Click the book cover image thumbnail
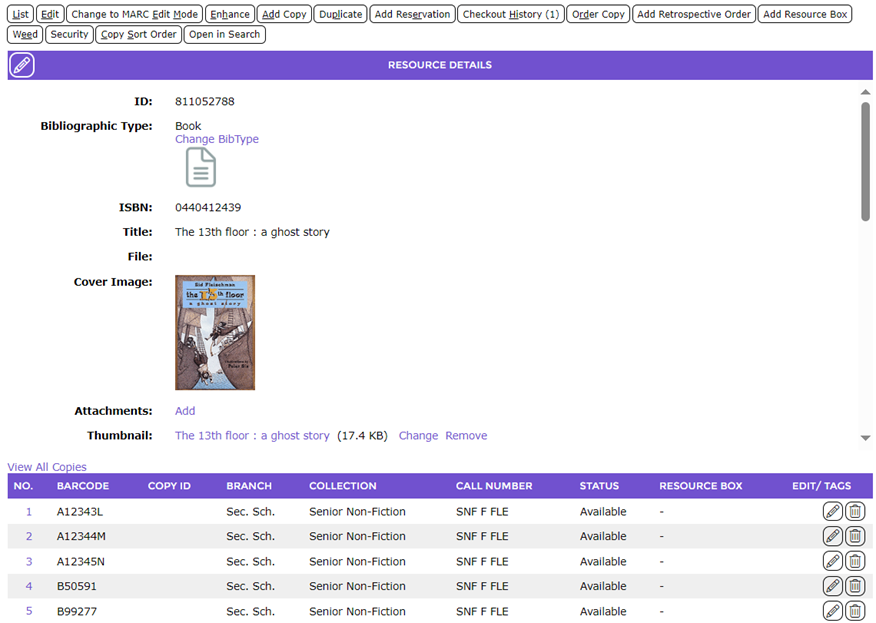The image size is (876, 623). (215, 332)
